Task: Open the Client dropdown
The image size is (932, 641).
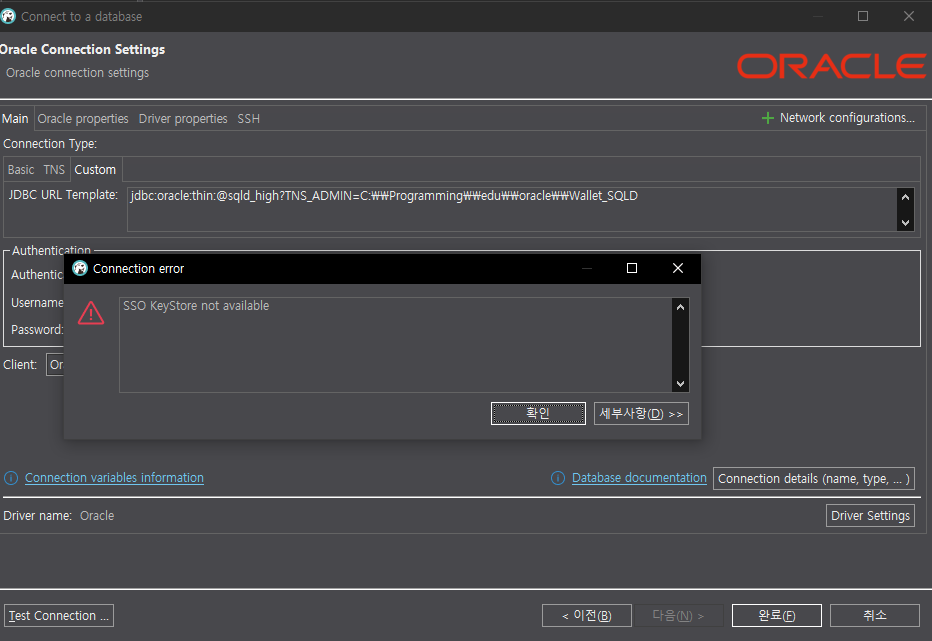Action: [55, 365]
